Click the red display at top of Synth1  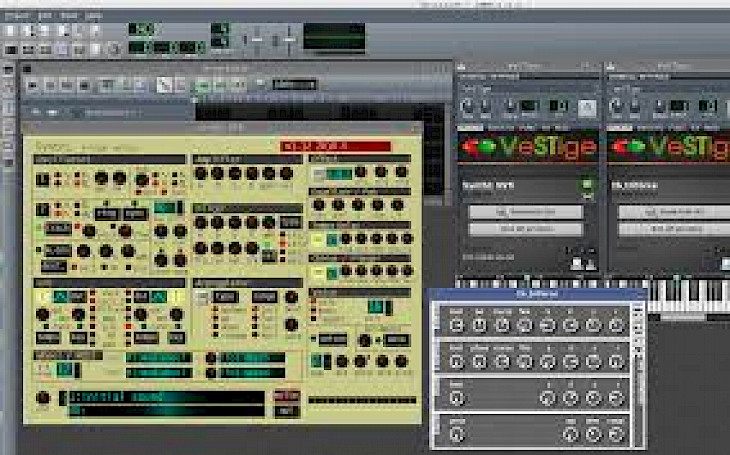pos(336,147)
